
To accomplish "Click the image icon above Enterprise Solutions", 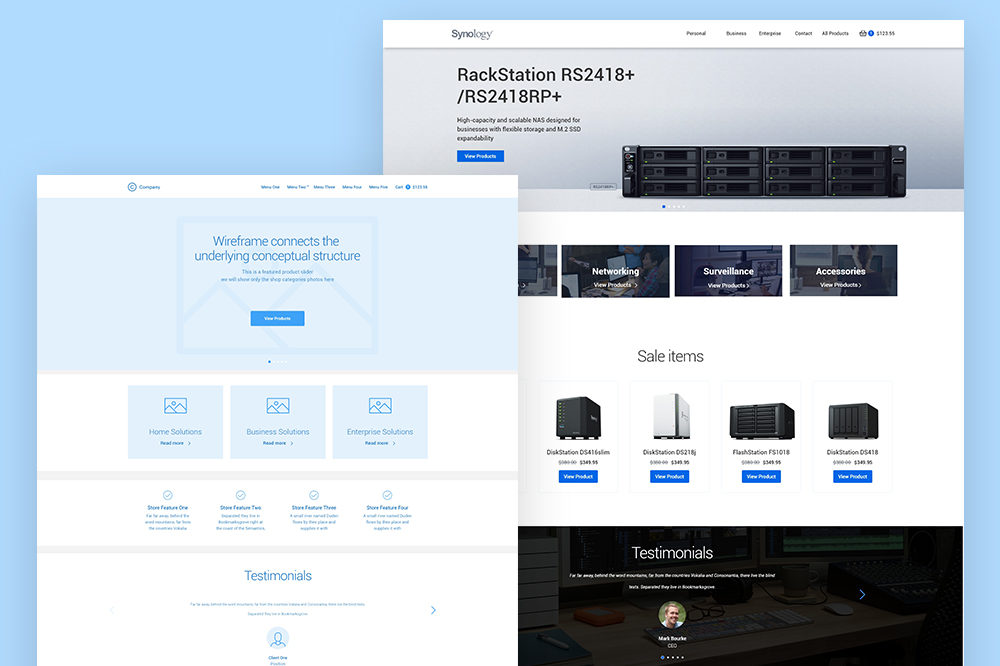I will [x=380, y=406].
